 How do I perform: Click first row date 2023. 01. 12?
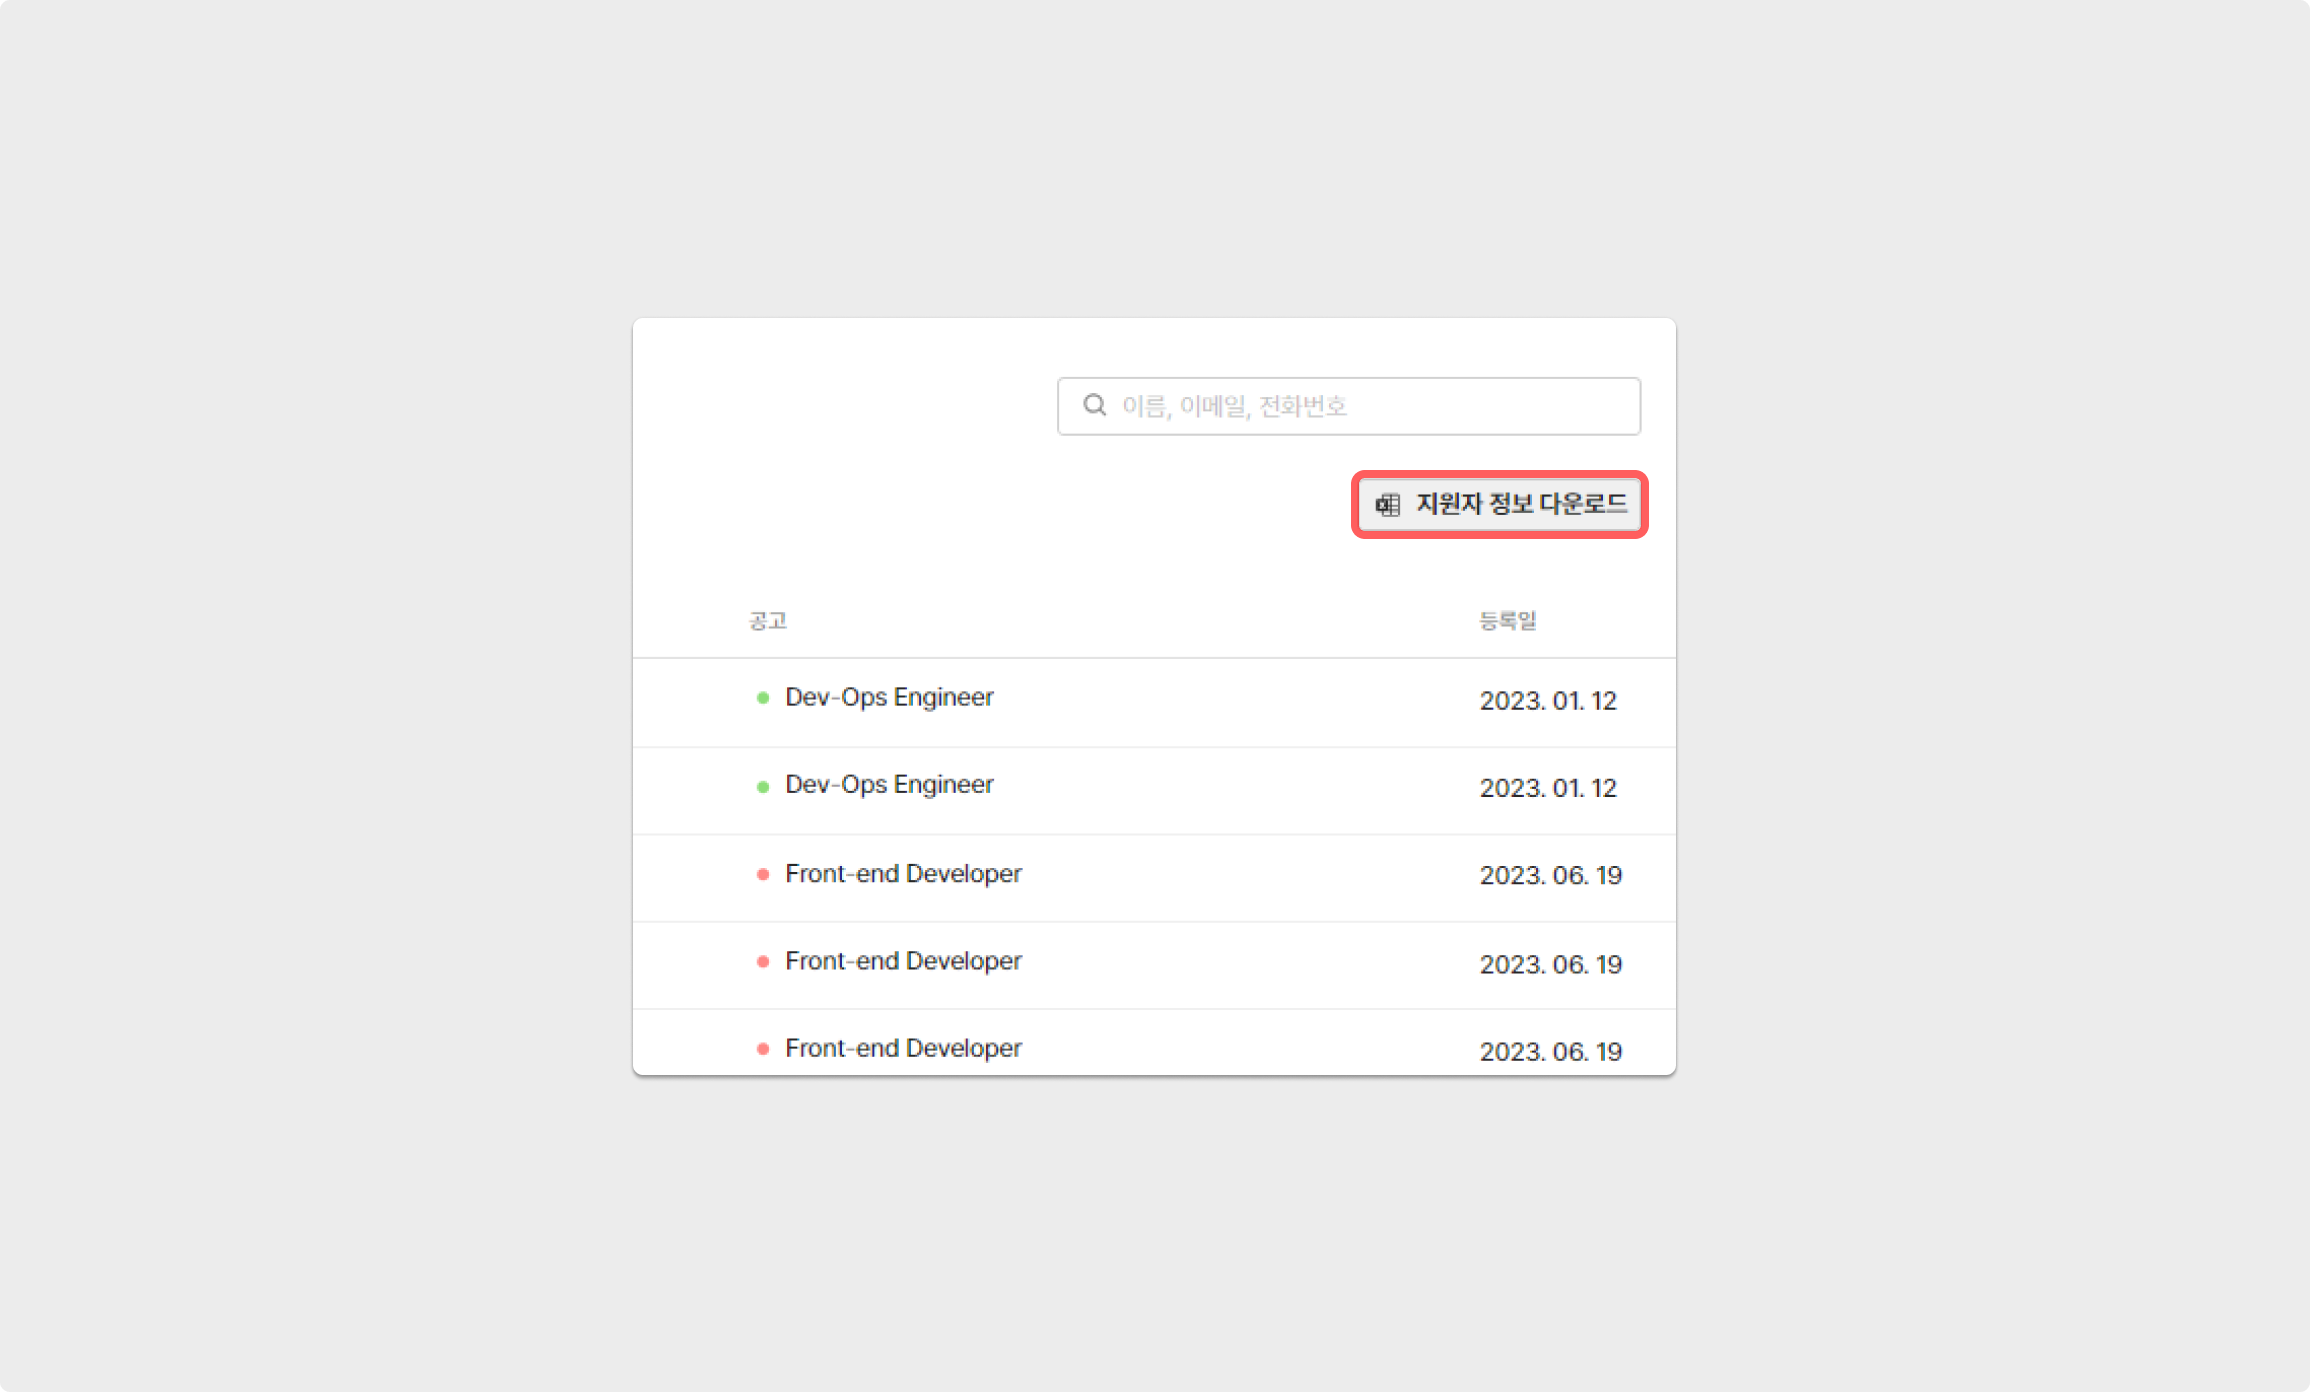coord(1548,701)
